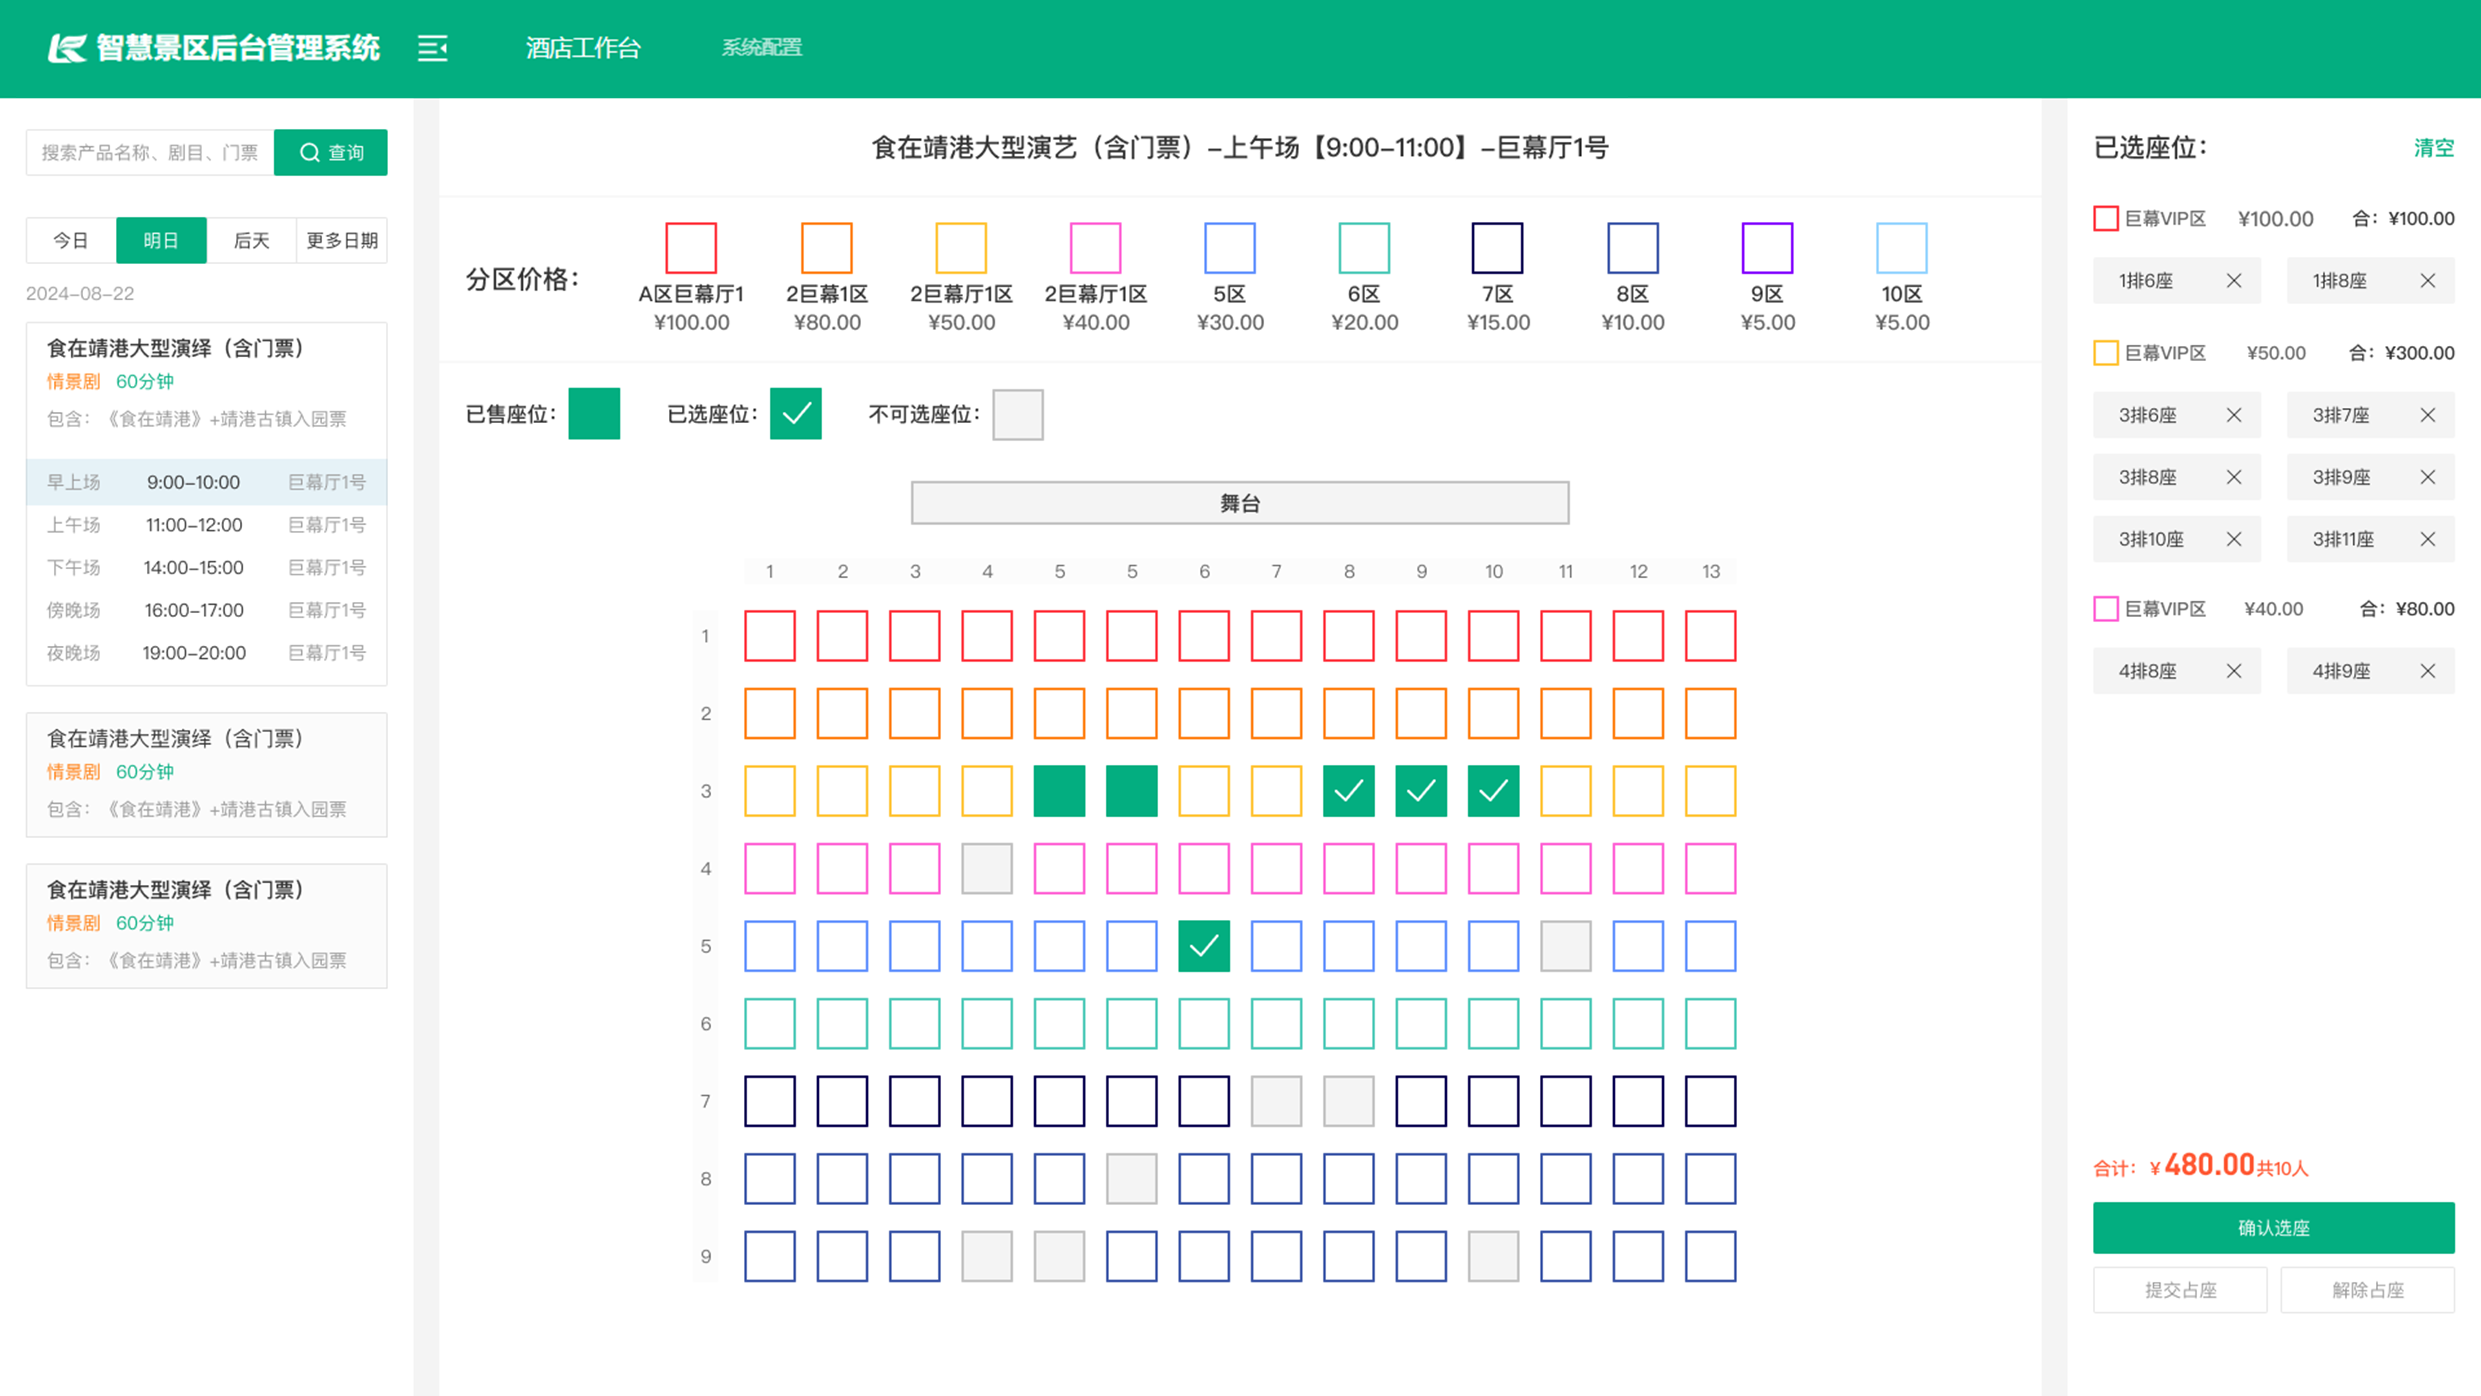Switch to 后天 date tab

[251, 240]
